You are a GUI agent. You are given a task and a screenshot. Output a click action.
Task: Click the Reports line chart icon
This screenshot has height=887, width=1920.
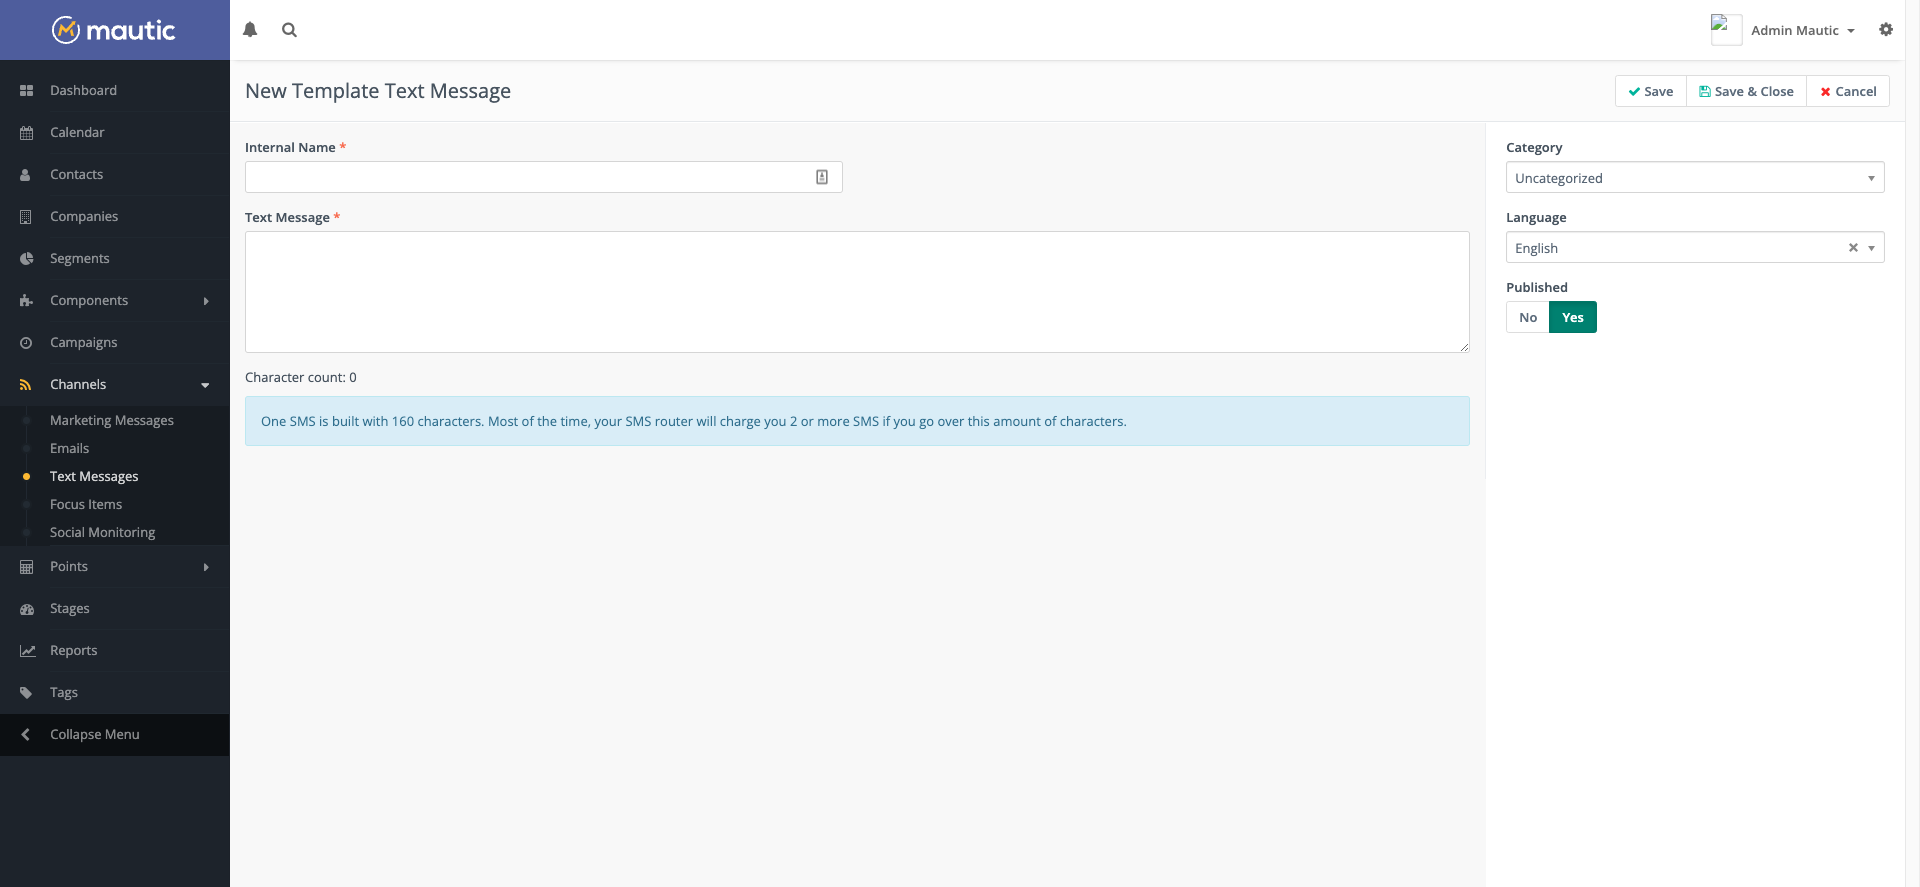coord(27,650)
